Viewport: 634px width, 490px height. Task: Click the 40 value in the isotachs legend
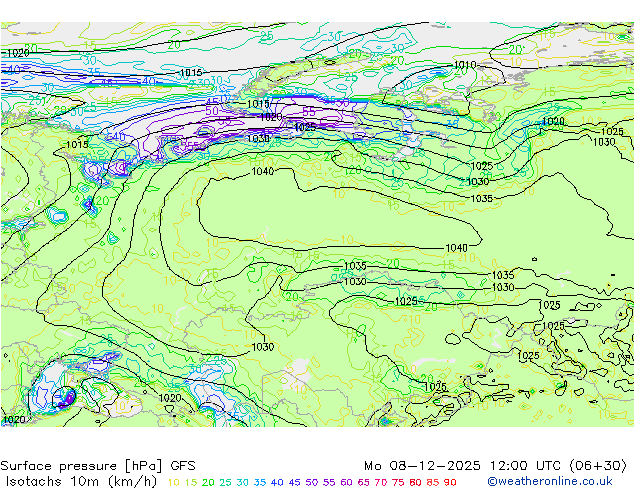(x=277, y=482)
